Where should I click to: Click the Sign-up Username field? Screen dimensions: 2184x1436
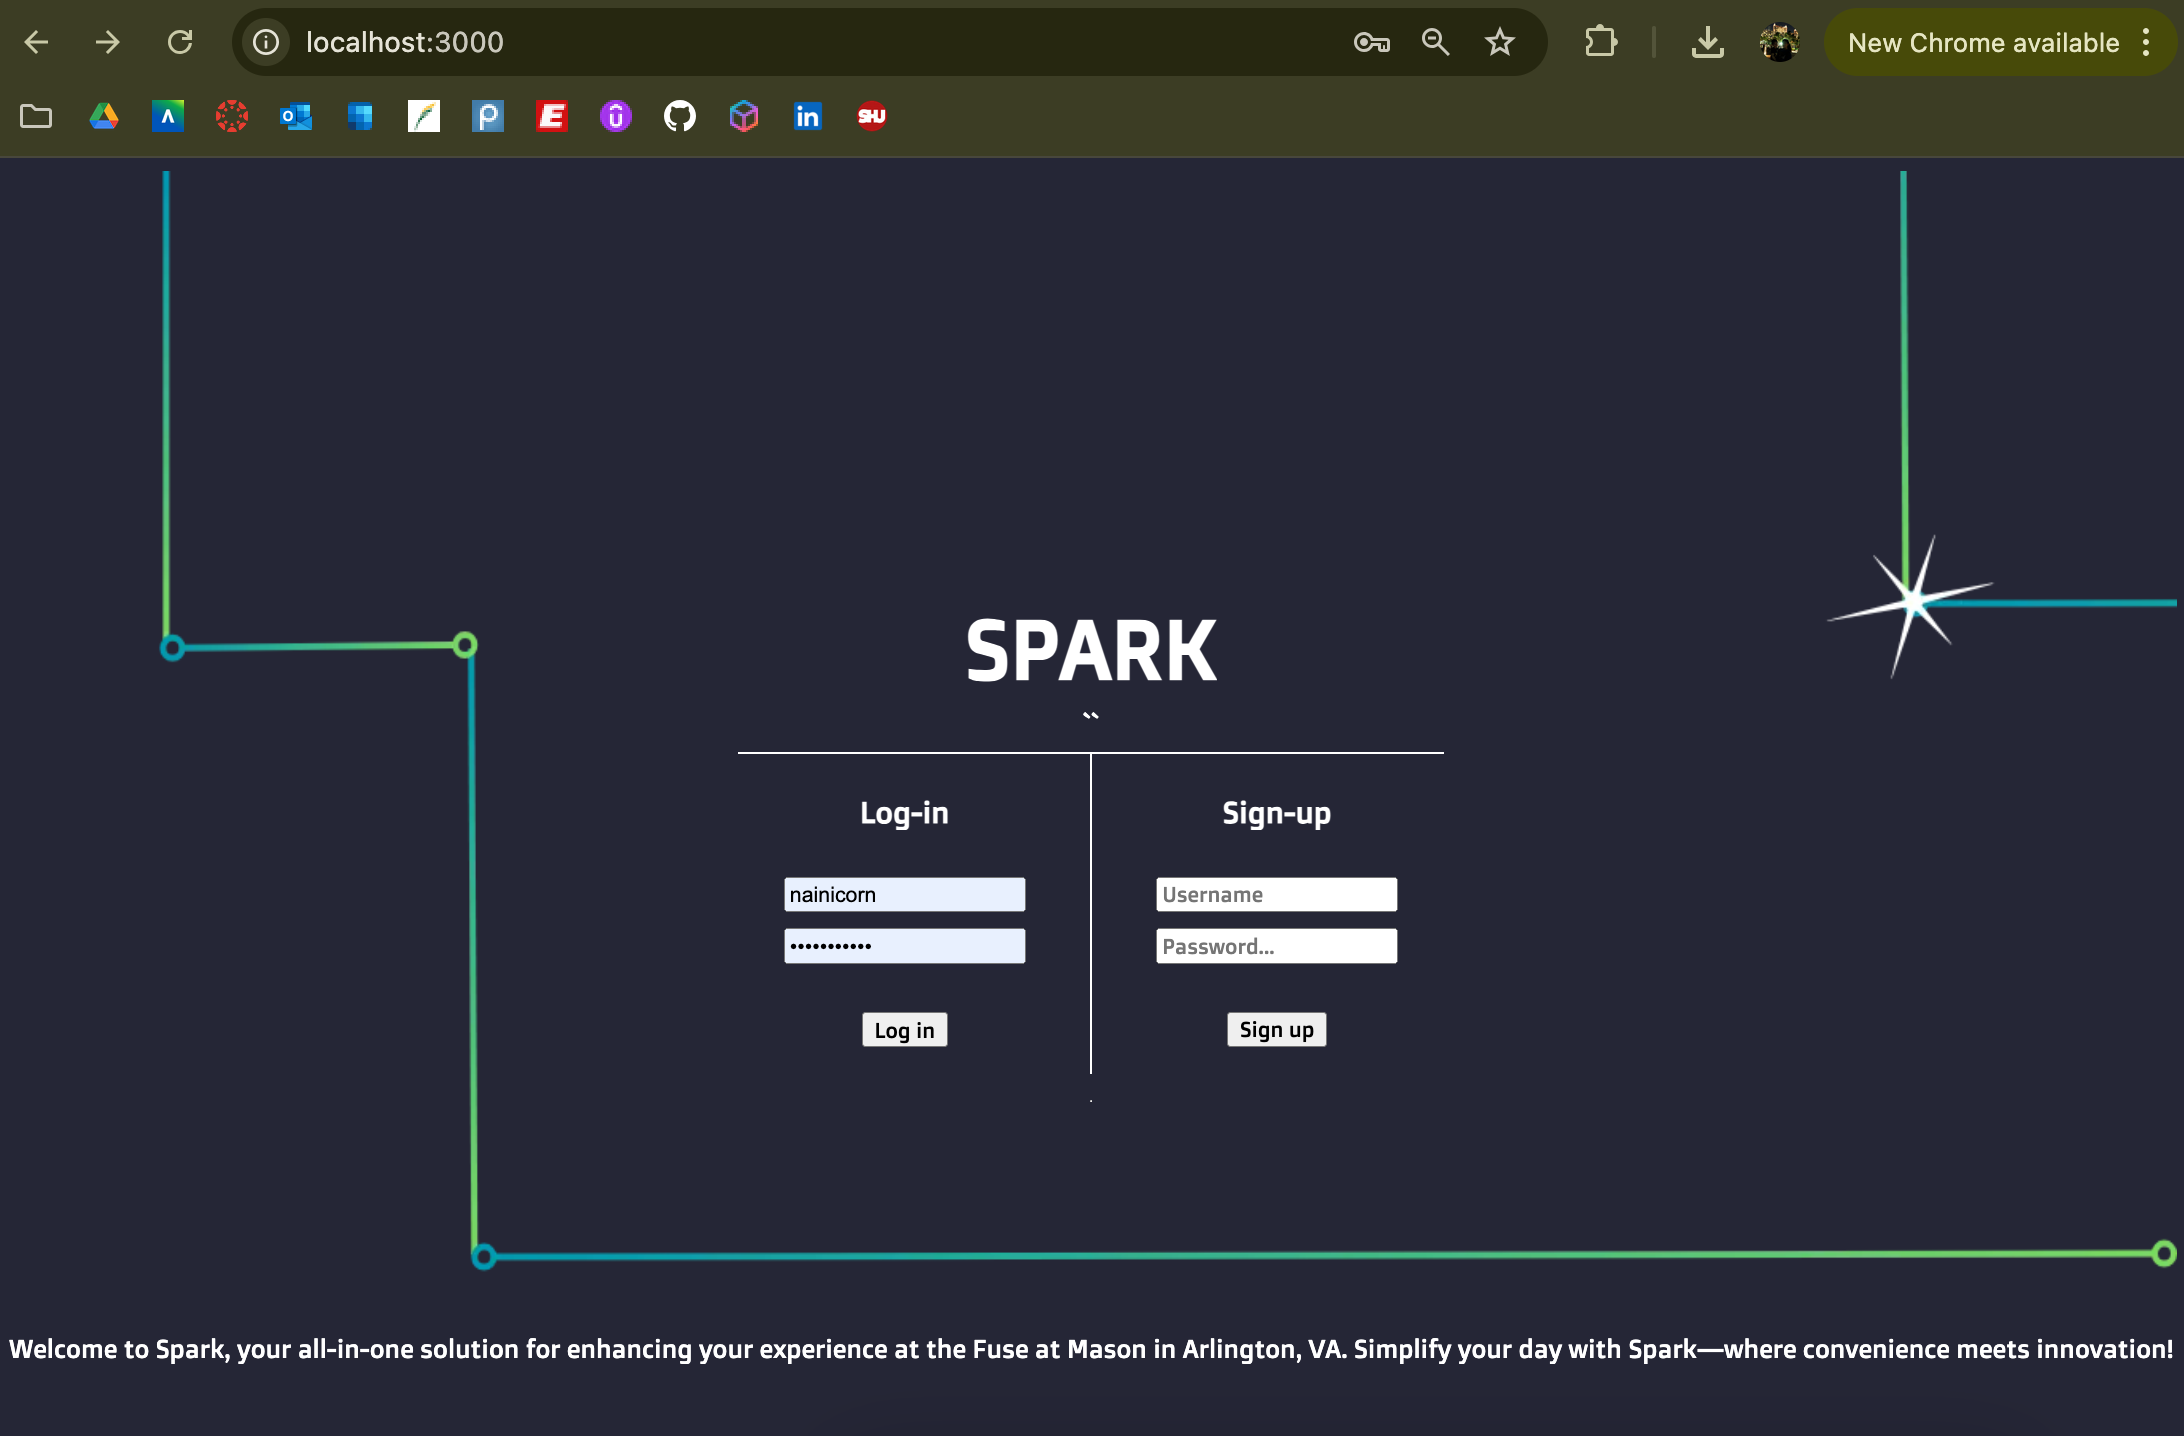tap(1276, 894)
